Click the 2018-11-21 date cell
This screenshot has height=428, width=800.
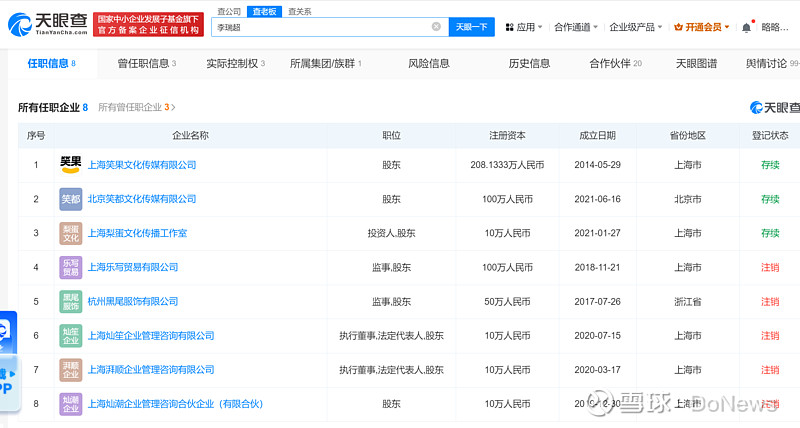(597, 267)
